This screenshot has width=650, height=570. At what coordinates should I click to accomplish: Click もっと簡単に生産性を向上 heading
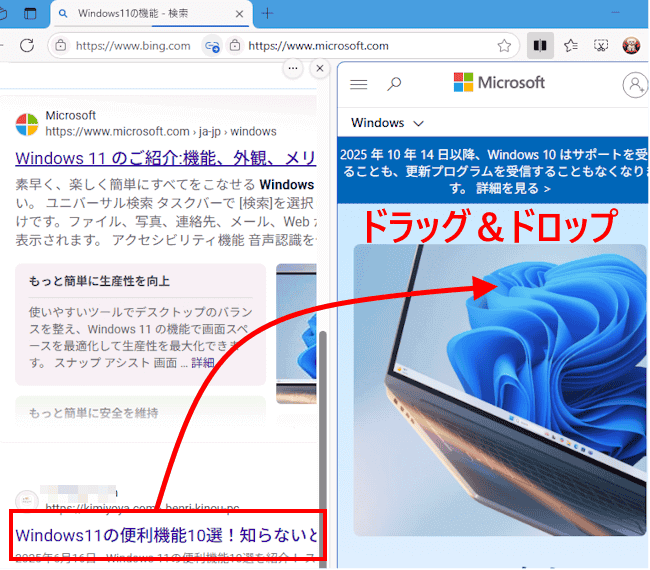click(x=99, y=281)
